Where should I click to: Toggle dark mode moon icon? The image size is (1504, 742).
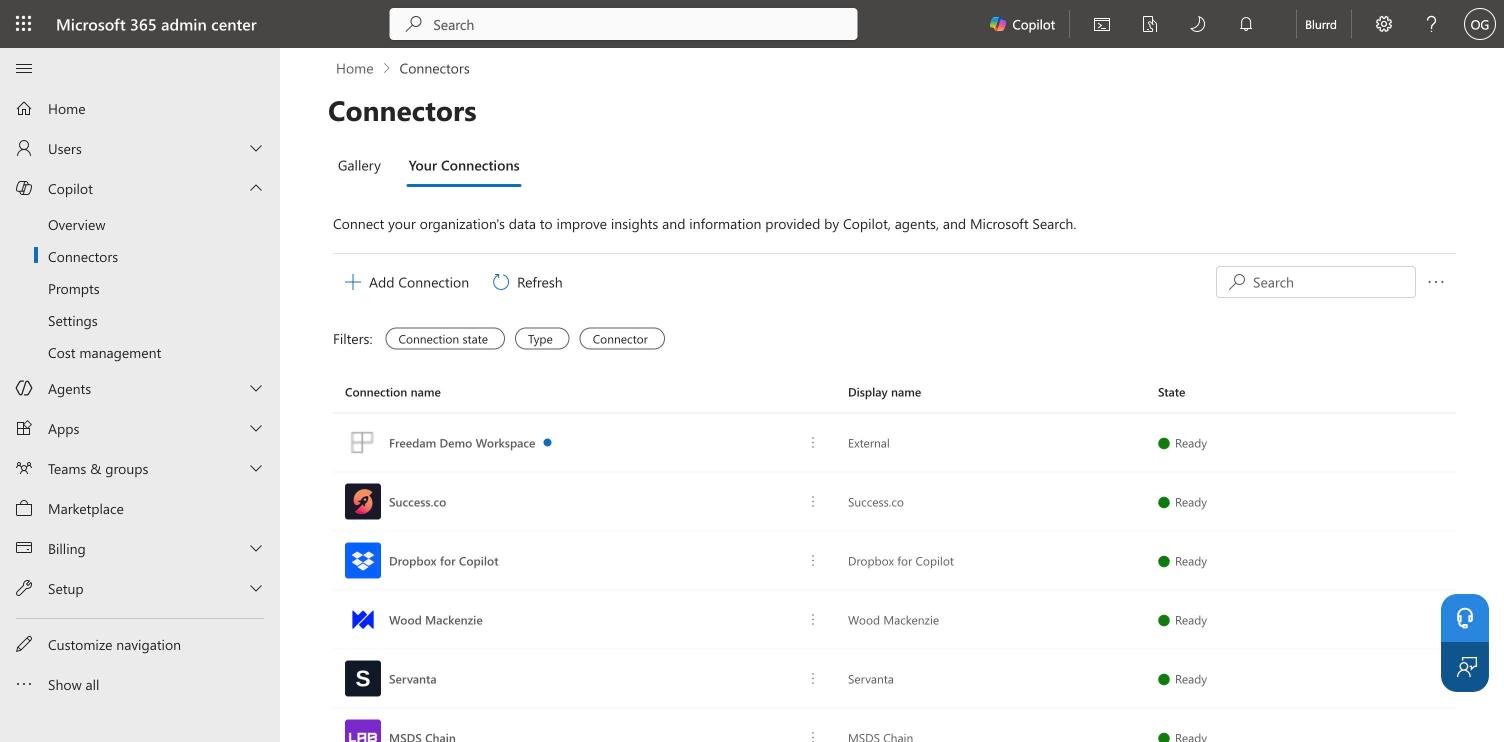(1197, 24)
